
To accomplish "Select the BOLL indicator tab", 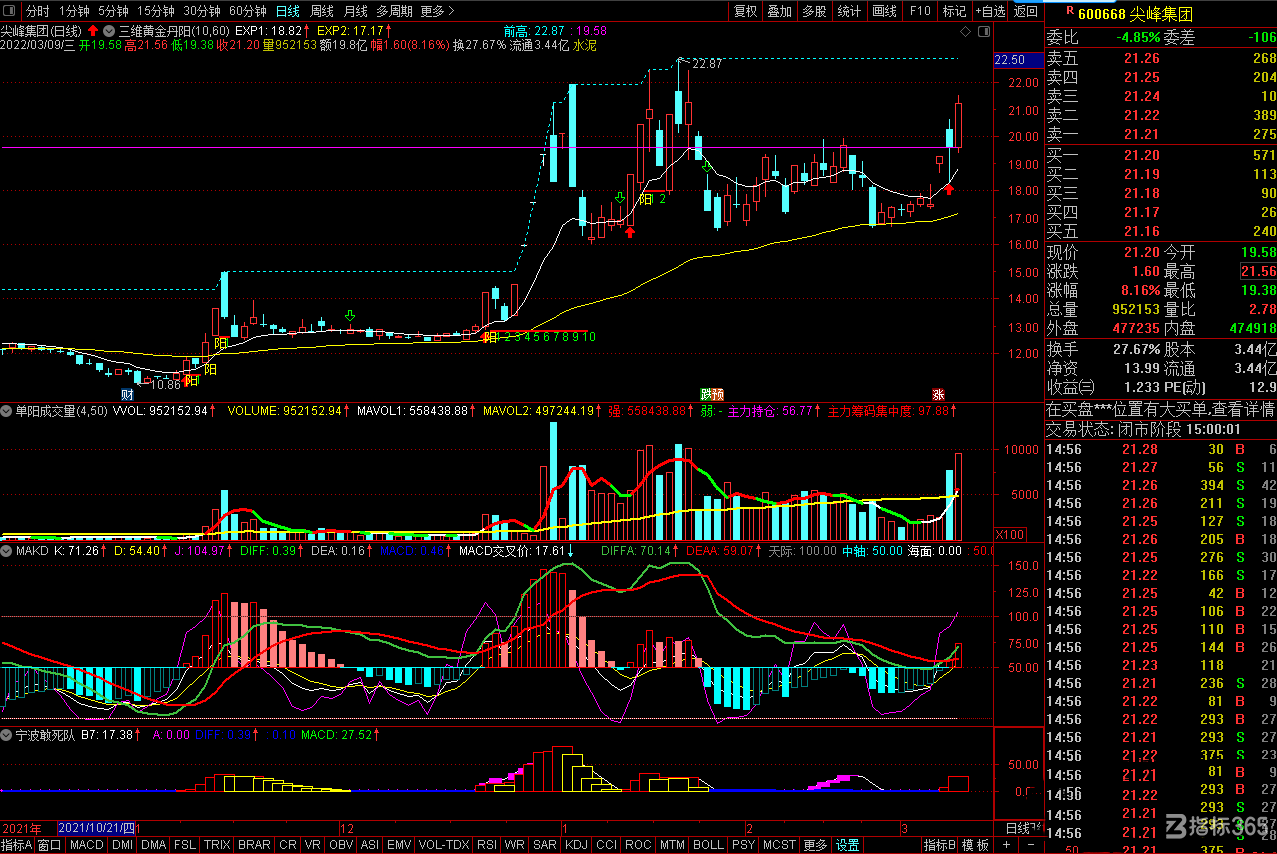I will click(708, 845).
